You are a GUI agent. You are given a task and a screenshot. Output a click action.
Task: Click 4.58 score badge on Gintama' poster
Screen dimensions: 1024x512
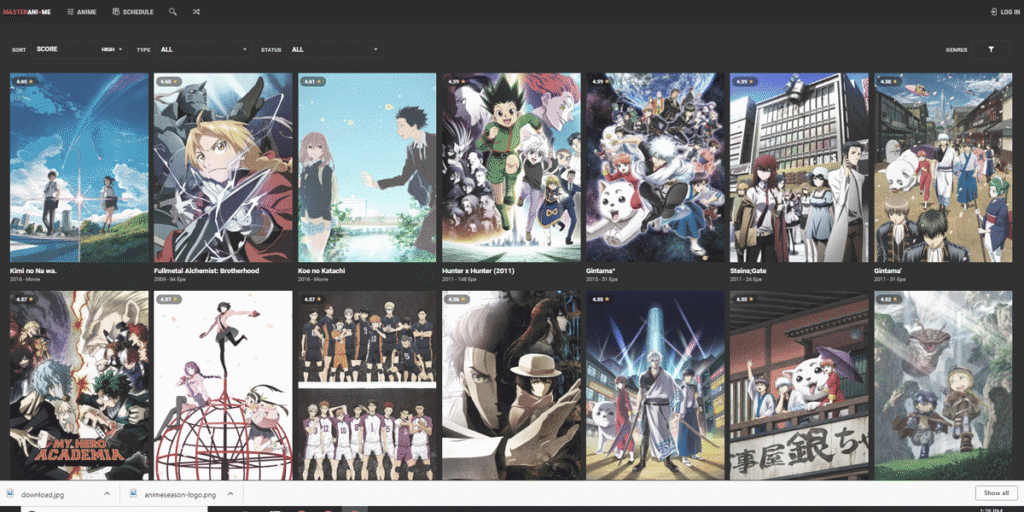(889, 82)
